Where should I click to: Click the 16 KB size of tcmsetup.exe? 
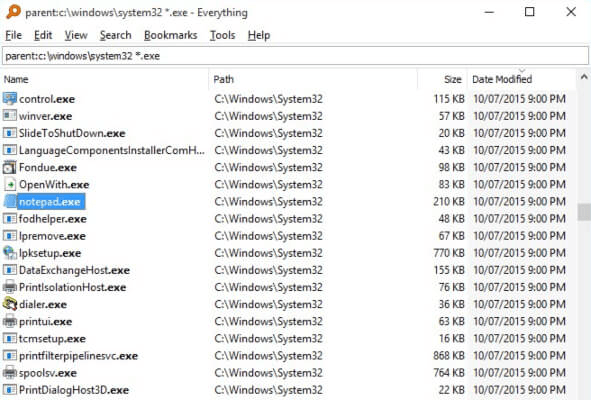click(452, 339)
